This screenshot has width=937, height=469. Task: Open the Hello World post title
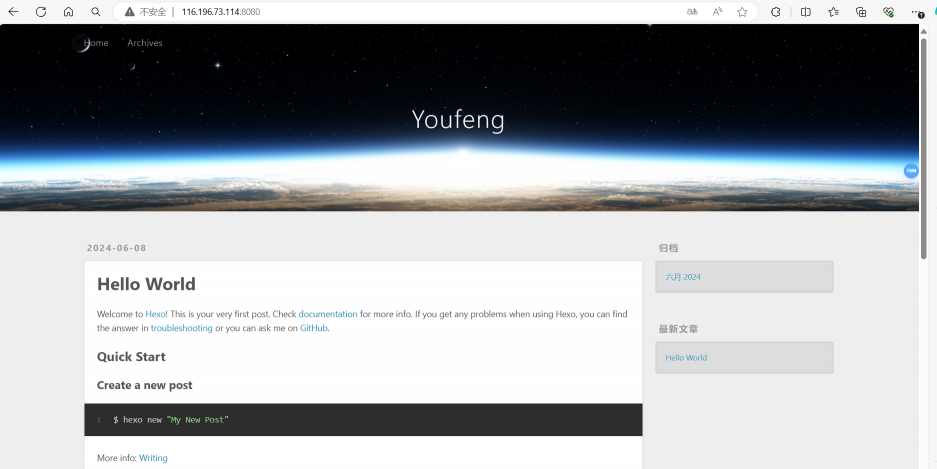146,285
